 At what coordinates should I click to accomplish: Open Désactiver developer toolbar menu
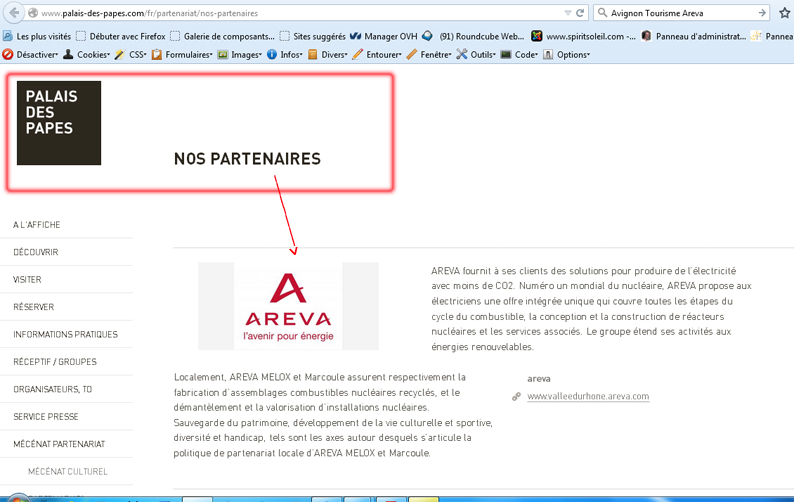coord(30,55)
